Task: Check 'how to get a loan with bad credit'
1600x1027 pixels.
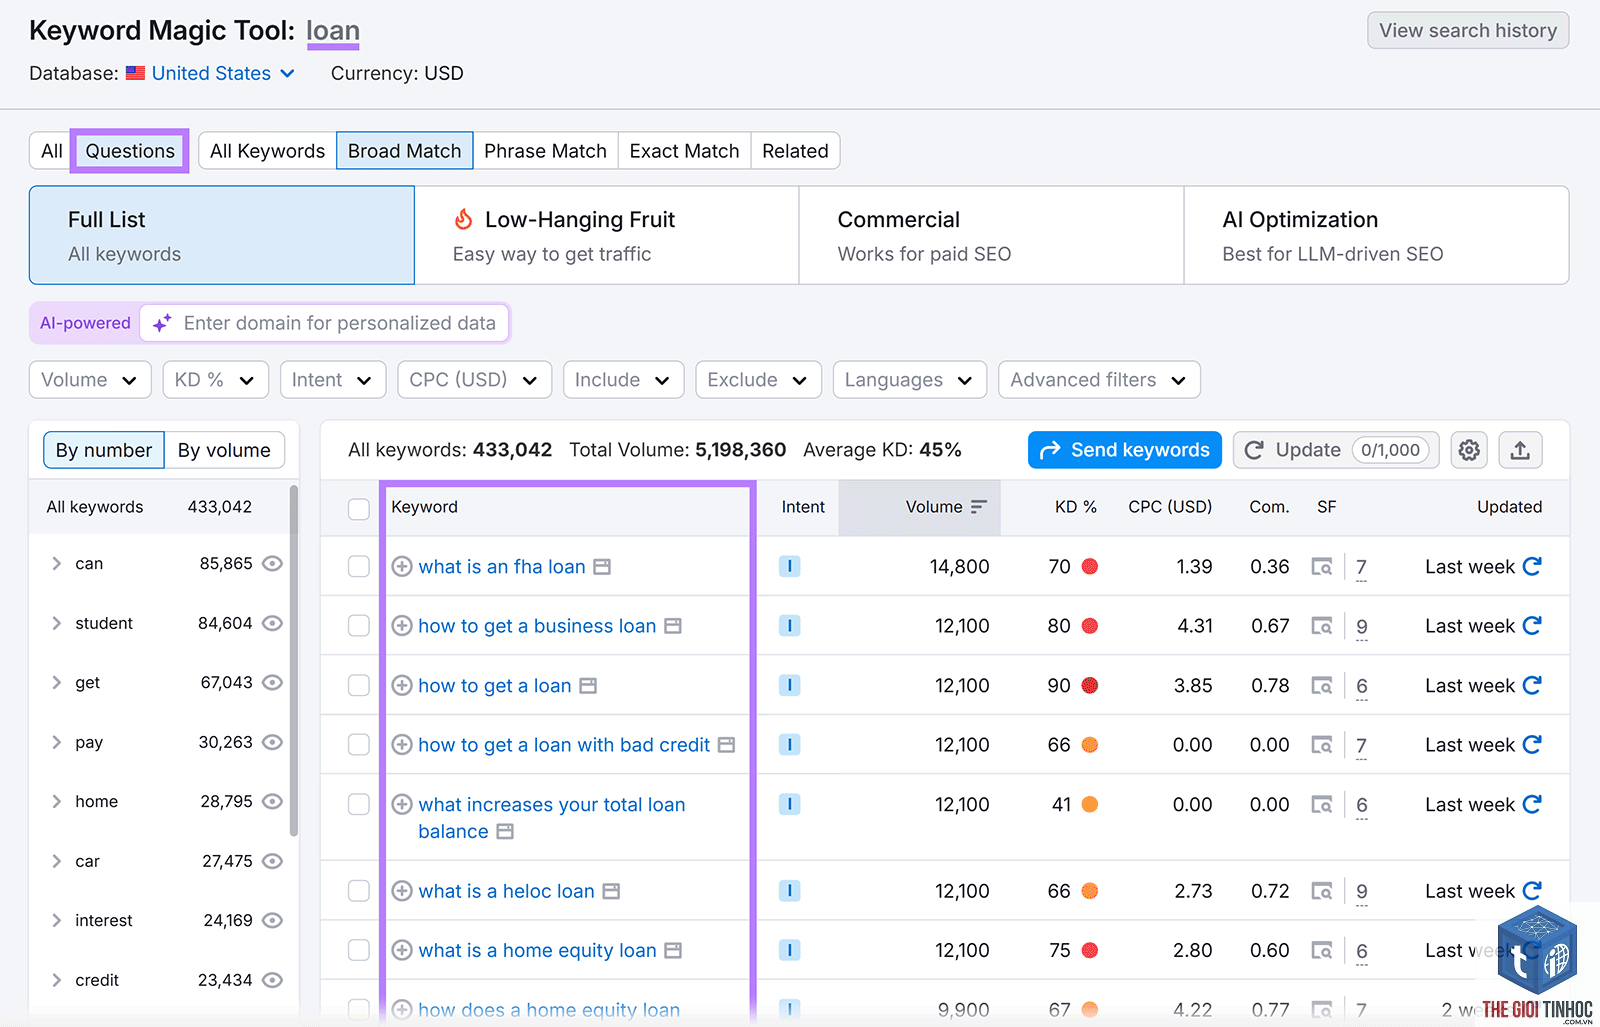Action: (359, 745)
